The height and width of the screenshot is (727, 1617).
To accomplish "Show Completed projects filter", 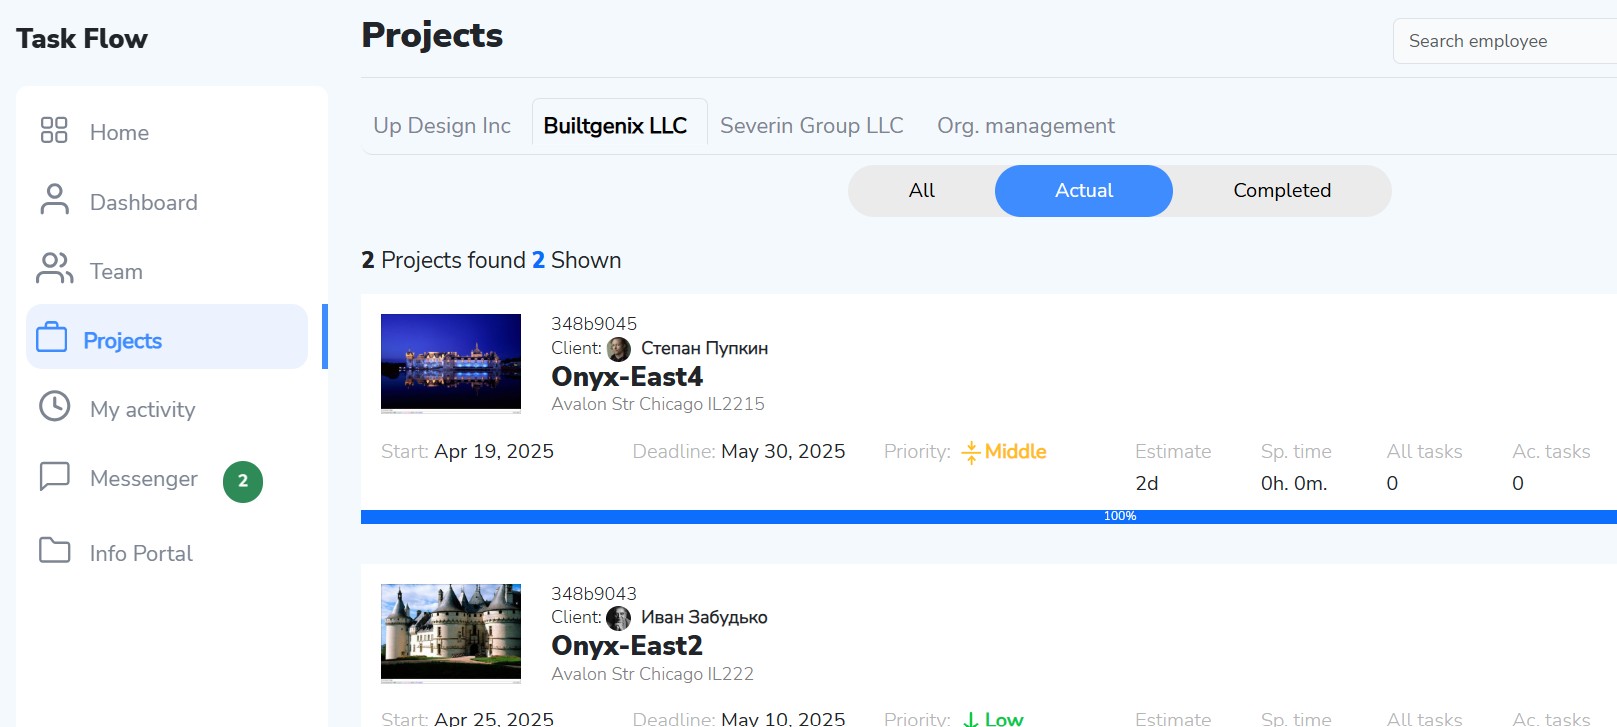I will [1282, 191].
